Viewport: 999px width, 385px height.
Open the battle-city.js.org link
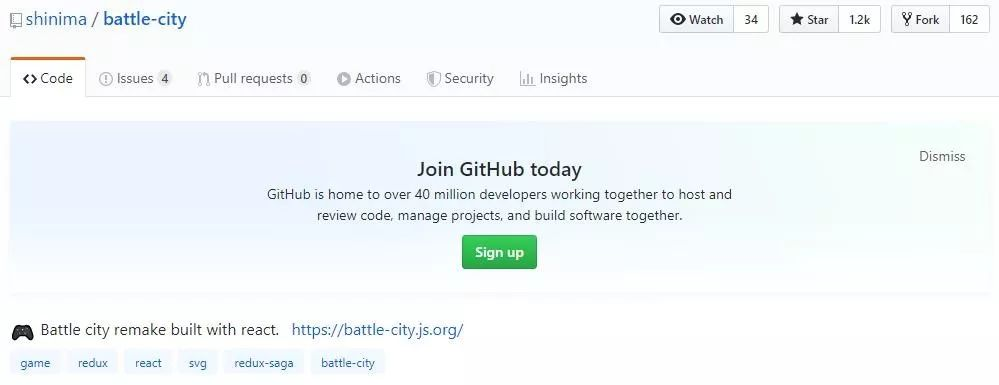click(377, 330)
